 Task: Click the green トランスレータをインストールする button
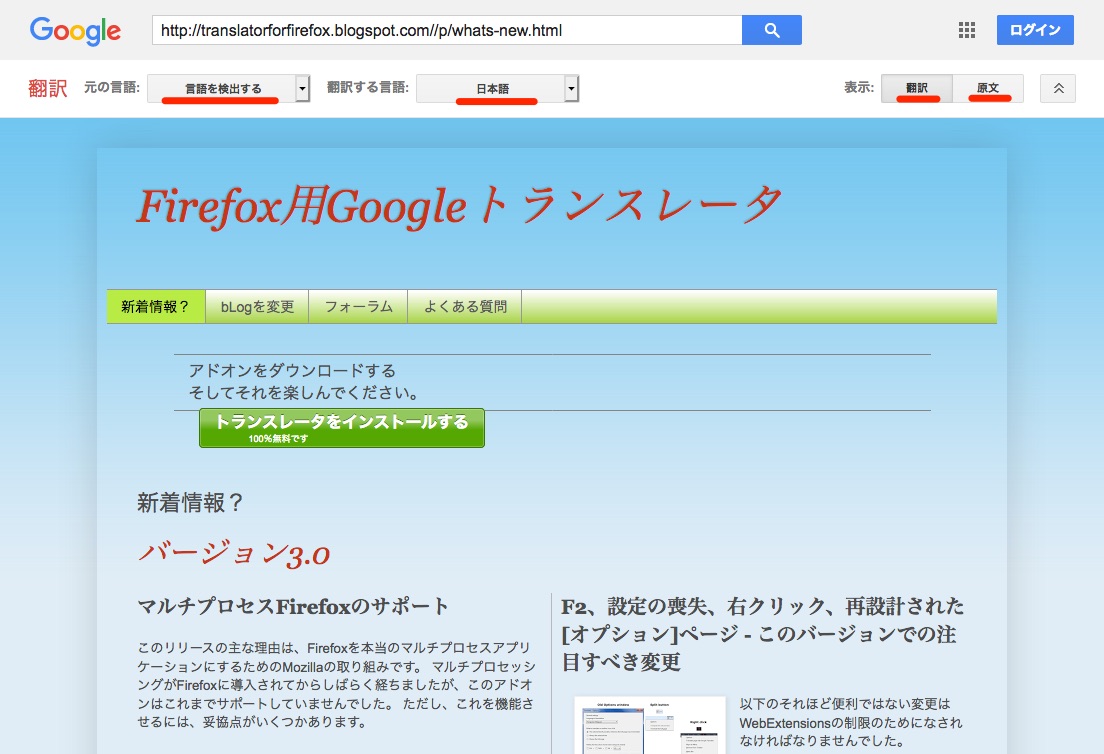coord(341,428)
